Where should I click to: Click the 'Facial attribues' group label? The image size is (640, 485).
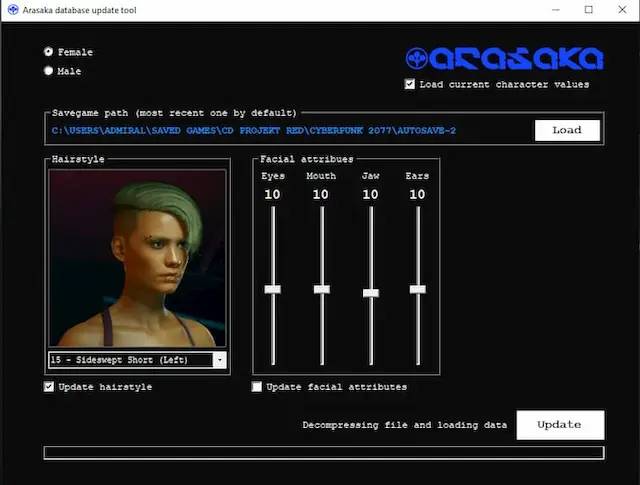point(307,159)
